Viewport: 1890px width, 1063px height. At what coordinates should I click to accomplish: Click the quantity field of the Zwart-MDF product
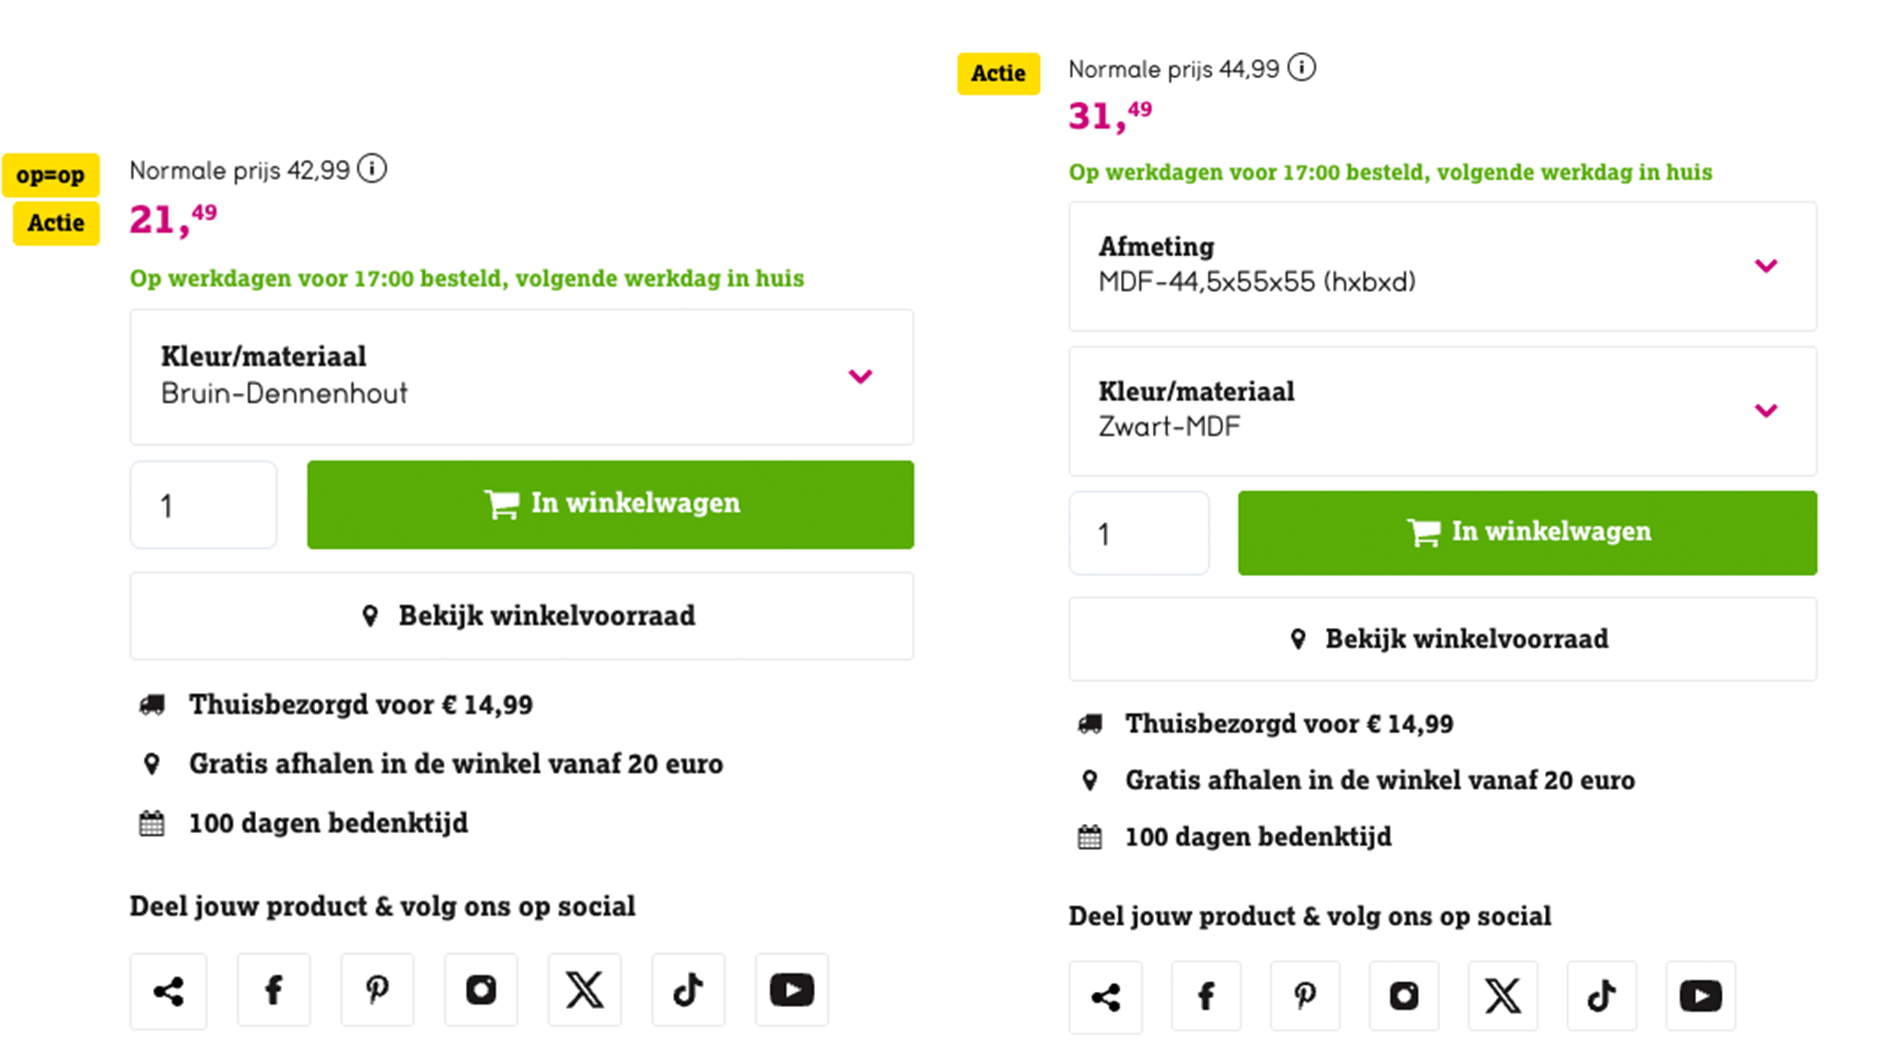(1139, 533)
